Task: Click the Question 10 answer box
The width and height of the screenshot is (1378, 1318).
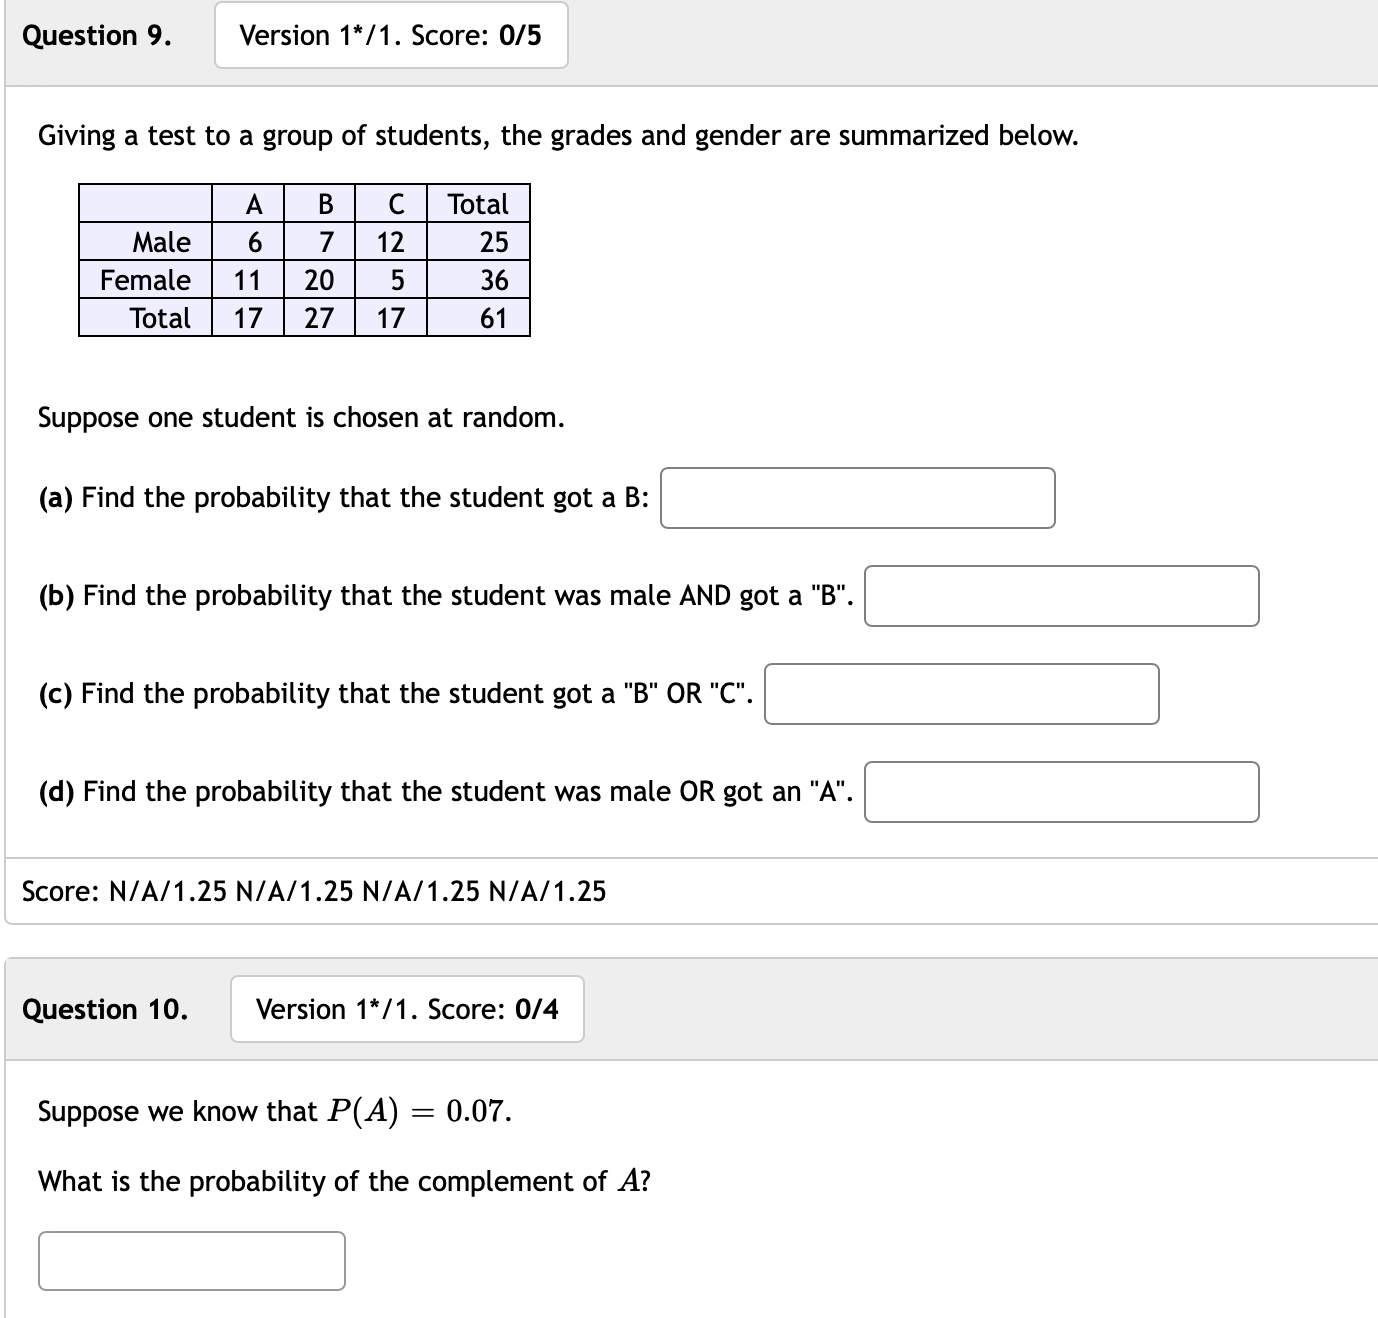Action: [x=191, y=1260]
